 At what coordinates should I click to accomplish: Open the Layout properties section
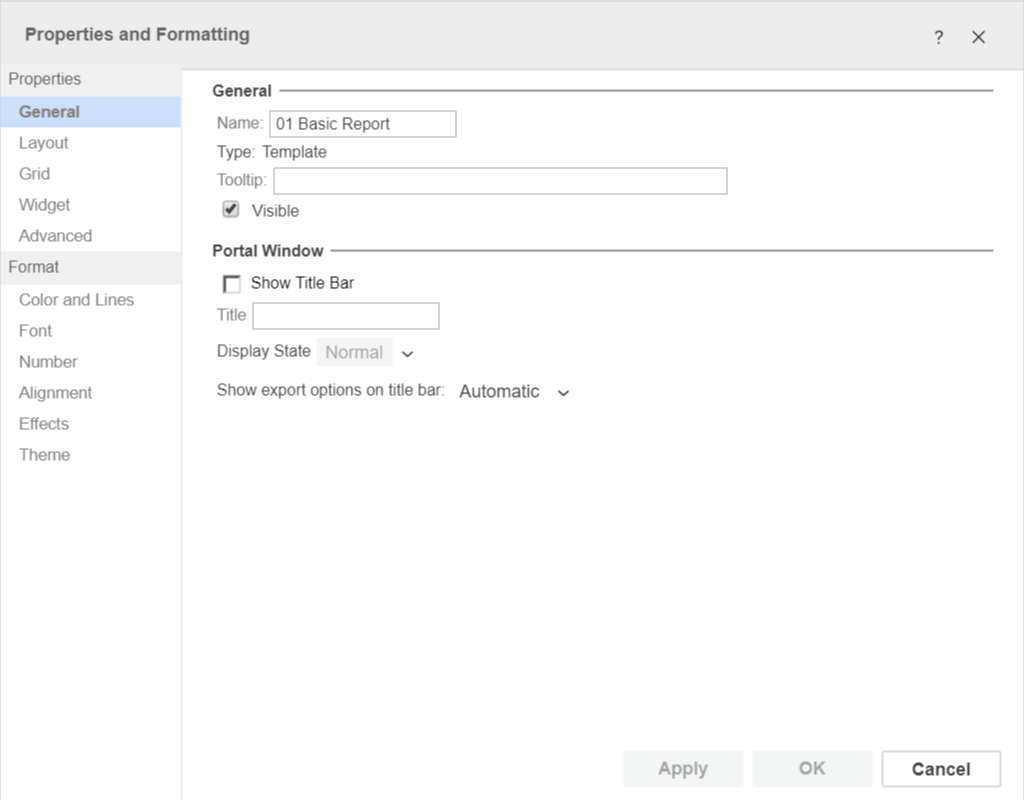[x=44, y=143]
